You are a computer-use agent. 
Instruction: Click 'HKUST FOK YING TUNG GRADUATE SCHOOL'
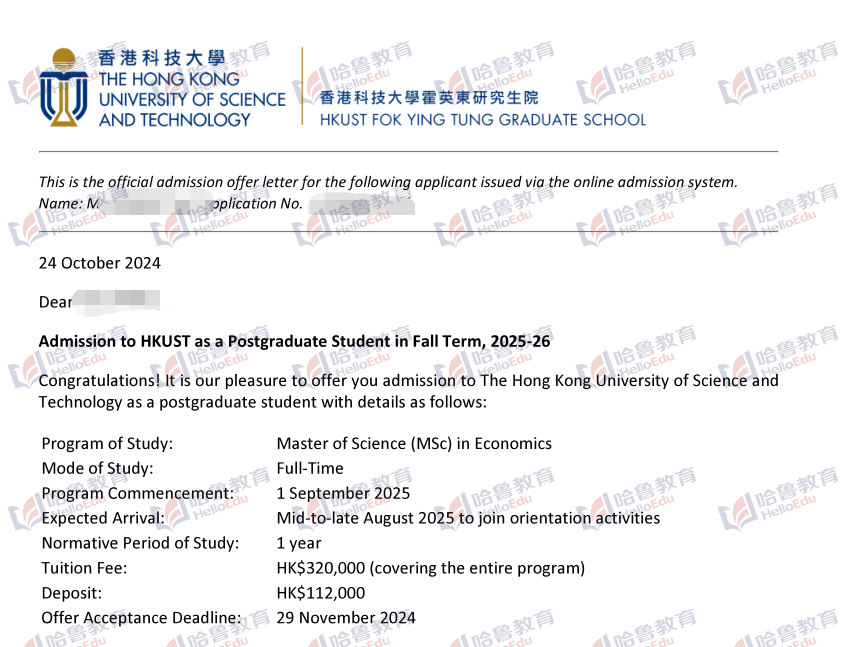point(483,120)
